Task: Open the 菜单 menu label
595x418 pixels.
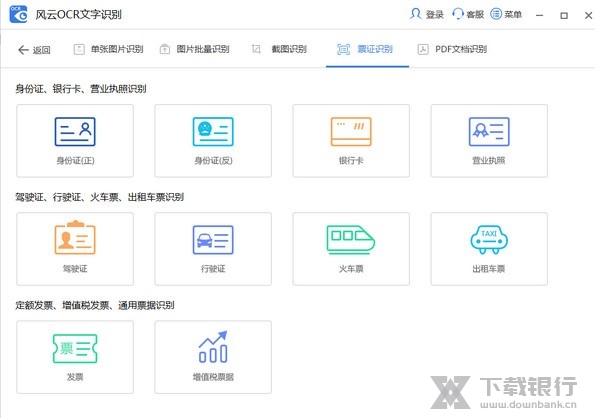Action: (513, 14)
